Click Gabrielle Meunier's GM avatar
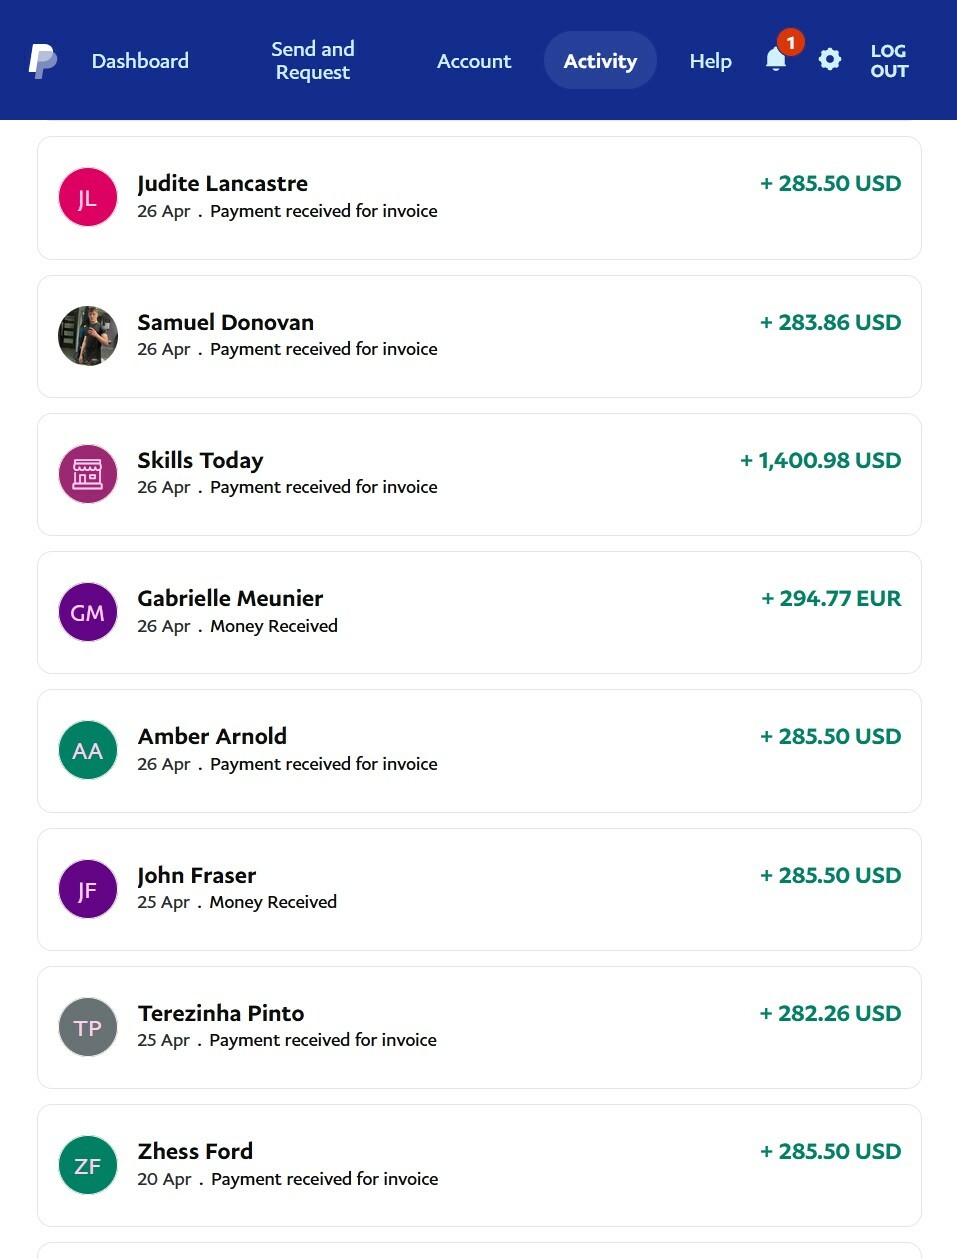This screenshot has height=1259, width=957. point(88,612)
